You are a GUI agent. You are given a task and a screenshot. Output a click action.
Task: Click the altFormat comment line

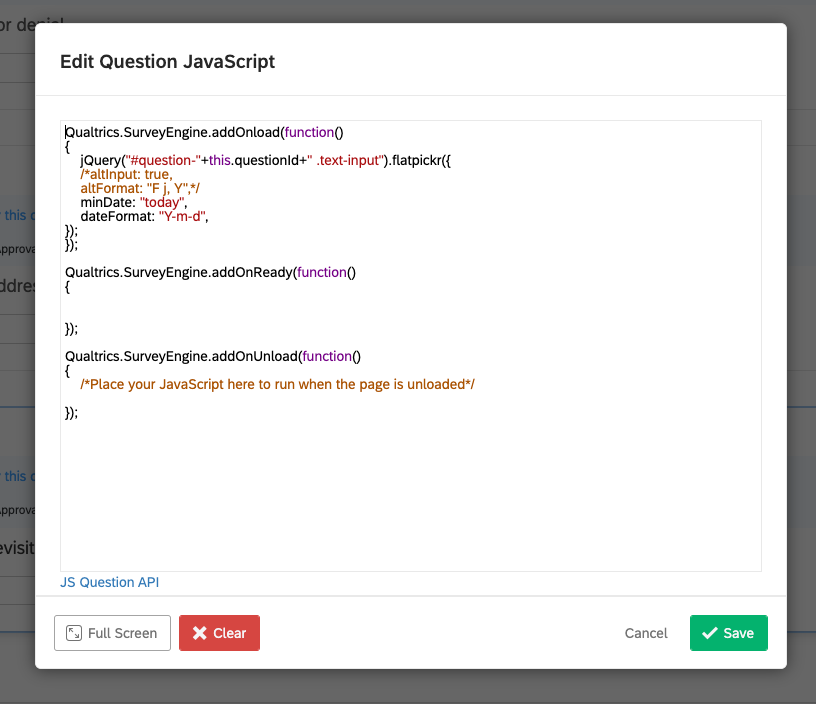[x=140, y=188]
